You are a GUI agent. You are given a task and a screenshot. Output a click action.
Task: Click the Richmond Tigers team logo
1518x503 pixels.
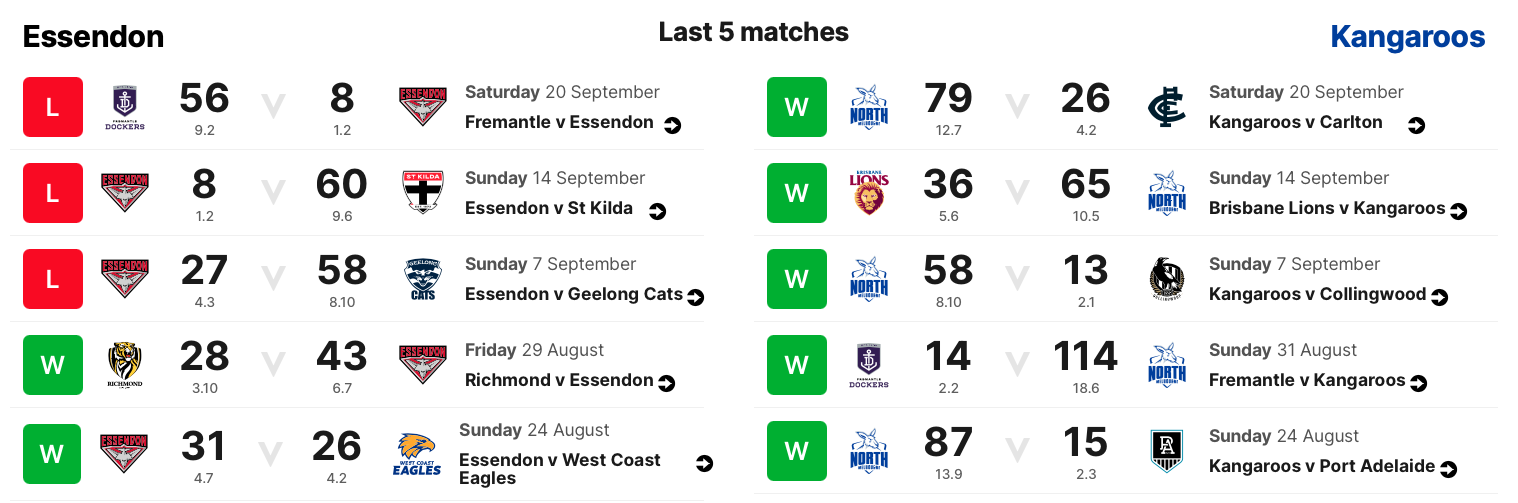127,366
